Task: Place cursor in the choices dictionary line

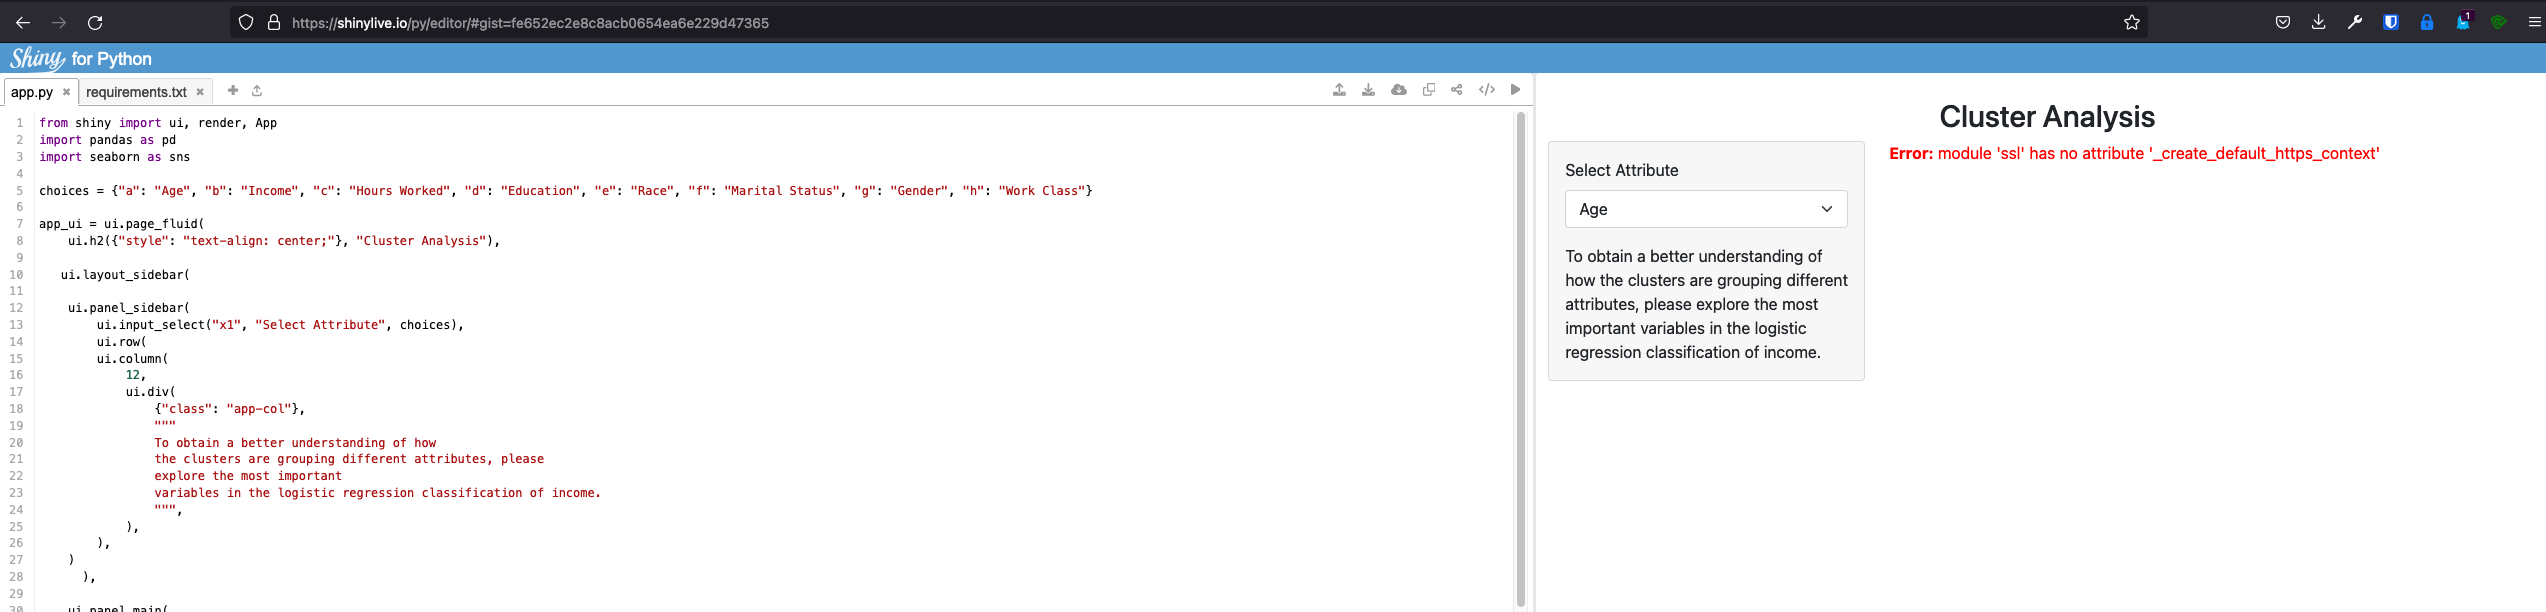Action: tap(566, 190)
